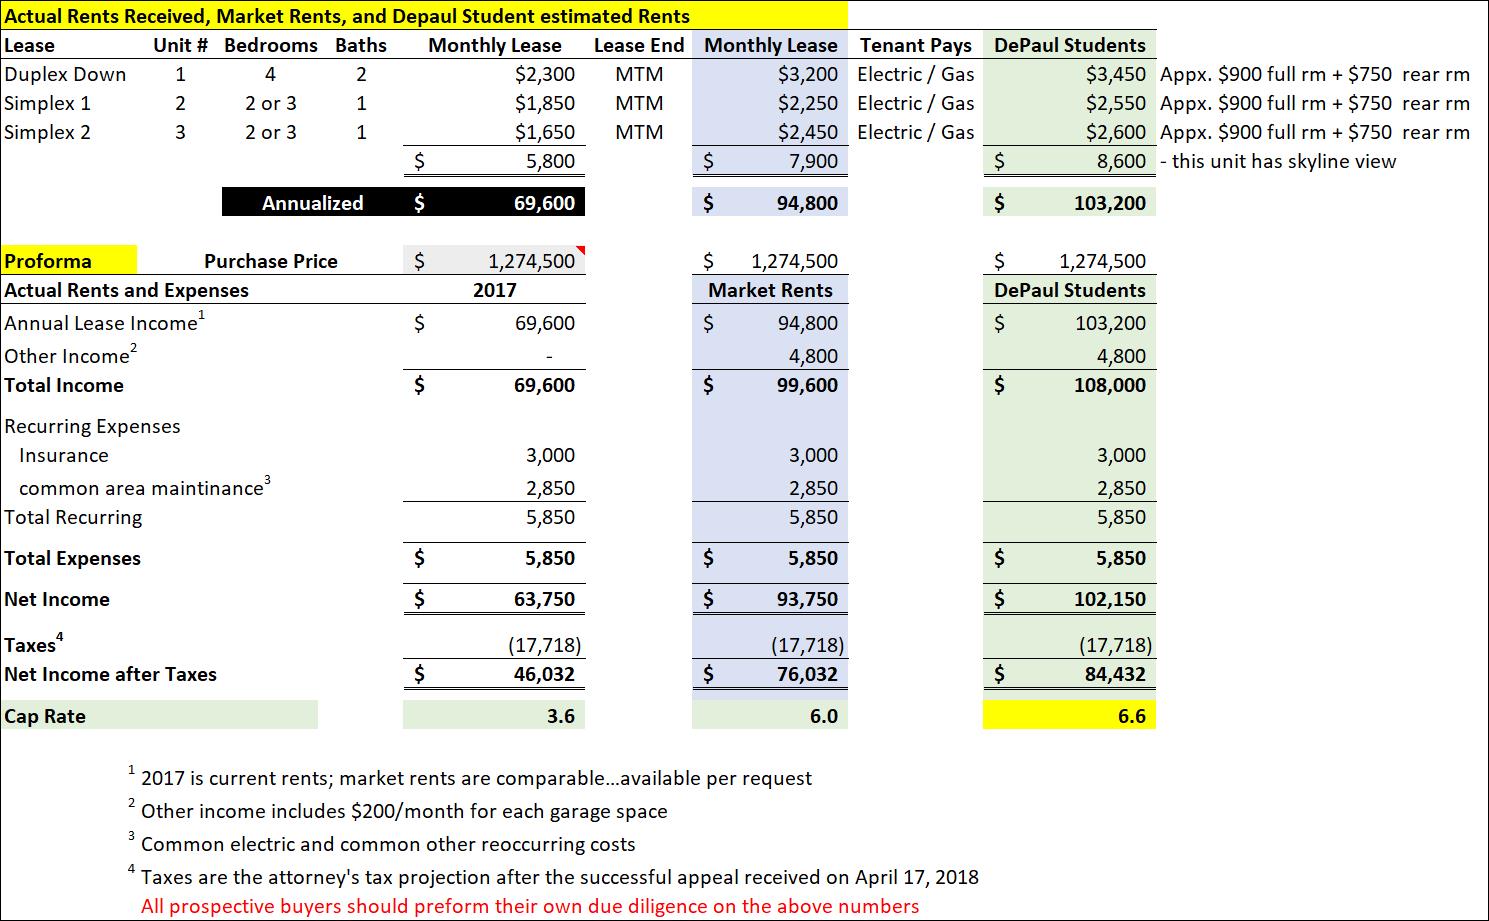
Task: Select the 'Other Income' row label
Action: tap(70, 354)
